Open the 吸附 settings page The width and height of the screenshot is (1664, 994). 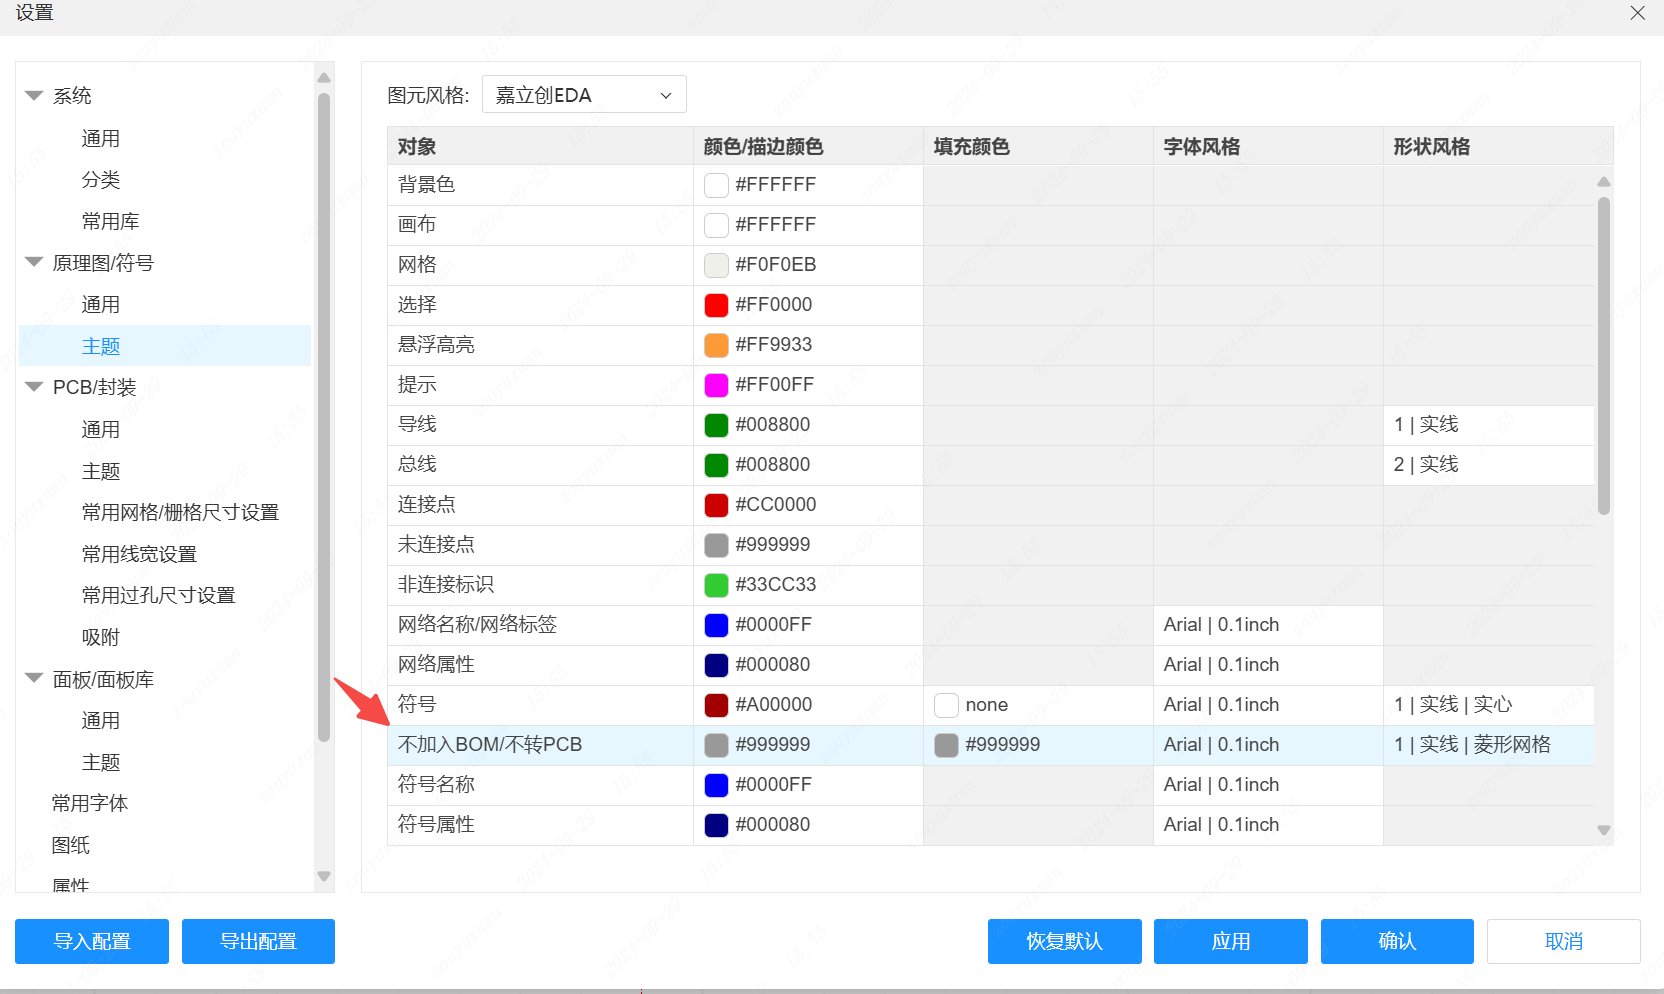(x=98, y=636)
